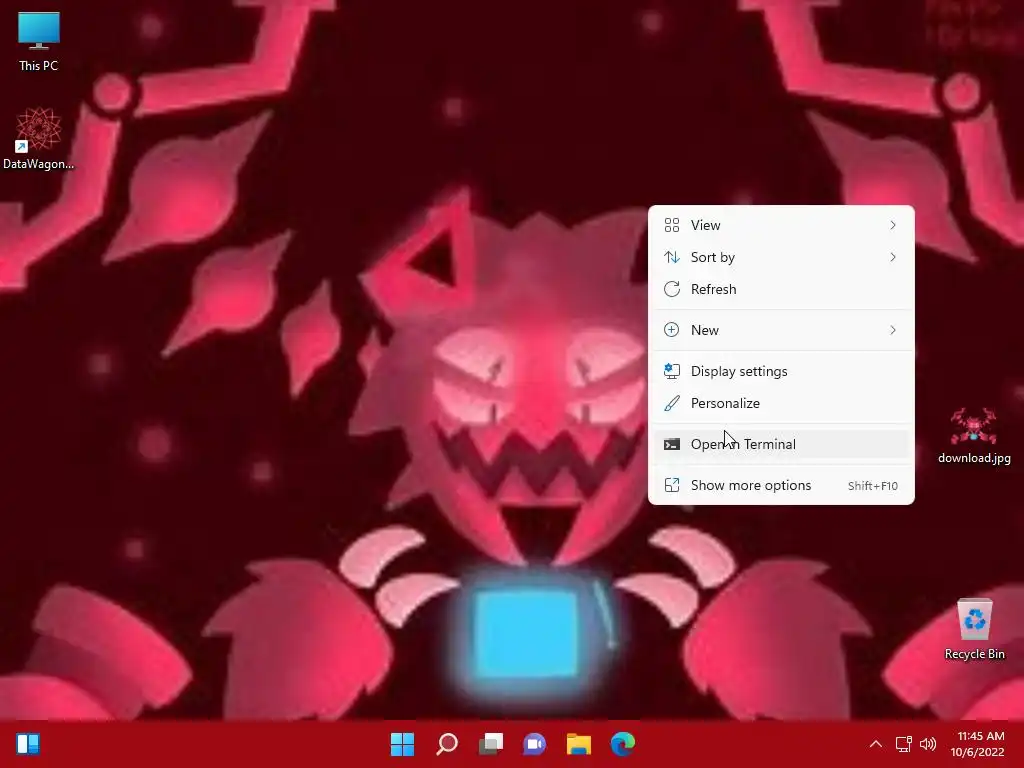Screen dimensions: 1024x768
Task: Click the terminal icon in the menu
Action: pos(671,445)
